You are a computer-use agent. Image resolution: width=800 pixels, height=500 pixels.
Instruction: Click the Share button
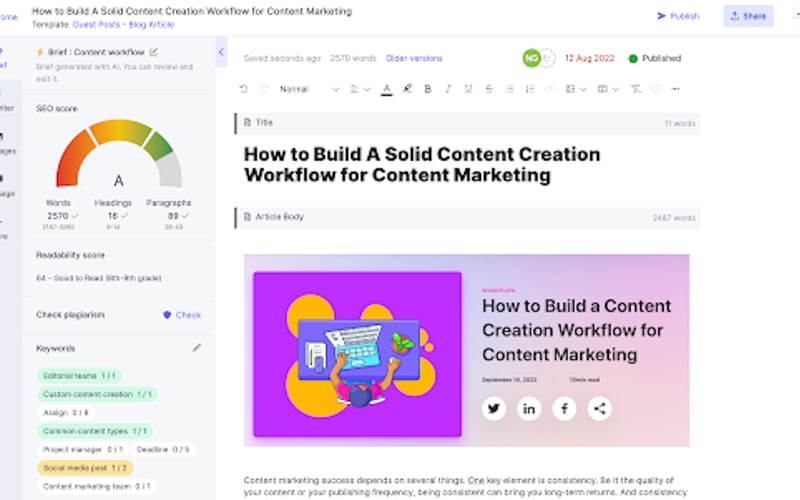[x=748, y=16]
